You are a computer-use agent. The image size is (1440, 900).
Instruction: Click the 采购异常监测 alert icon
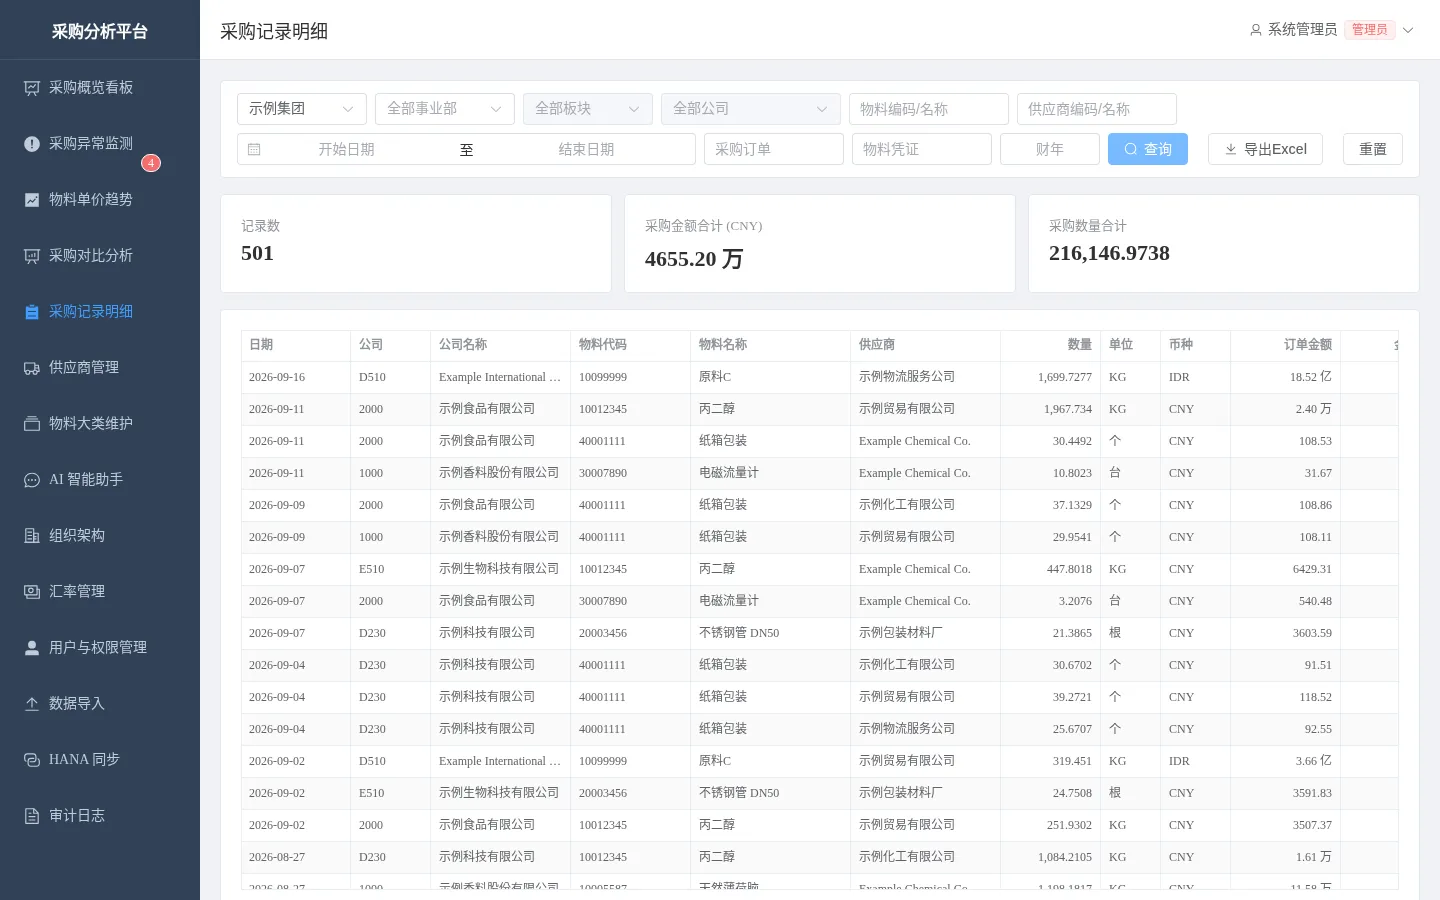coord(32,144)
